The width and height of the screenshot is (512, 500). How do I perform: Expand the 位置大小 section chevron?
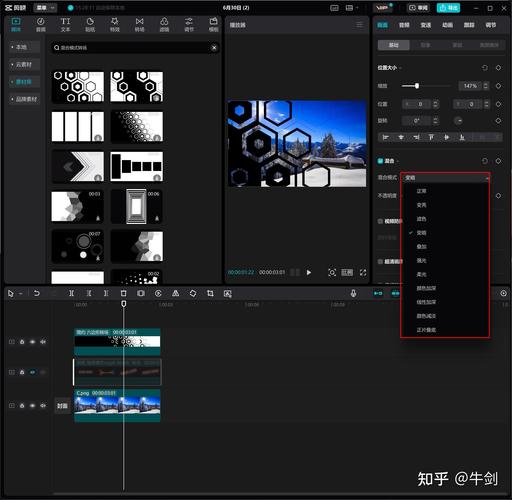[x=400, y=68]
